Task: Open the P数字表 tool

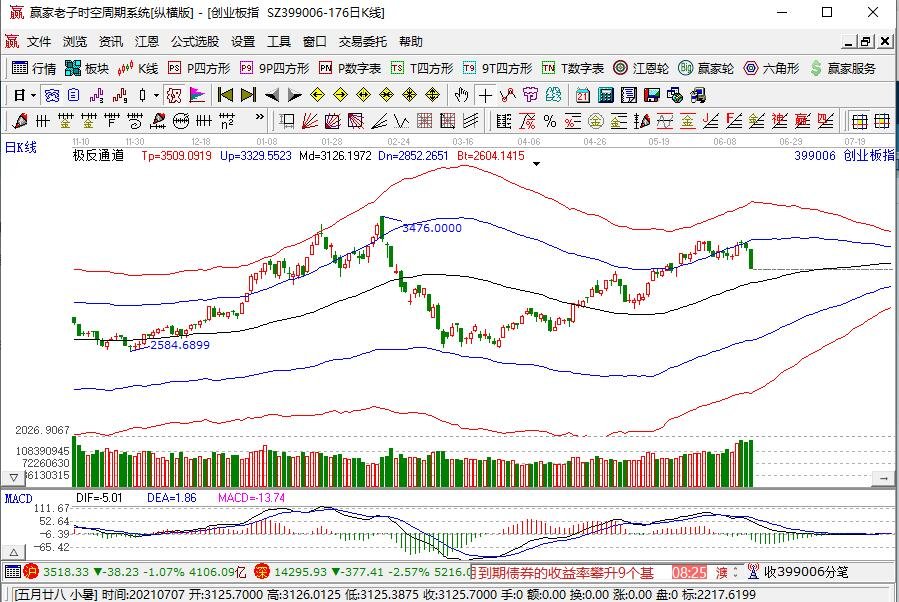Action: tap(350, 68)
